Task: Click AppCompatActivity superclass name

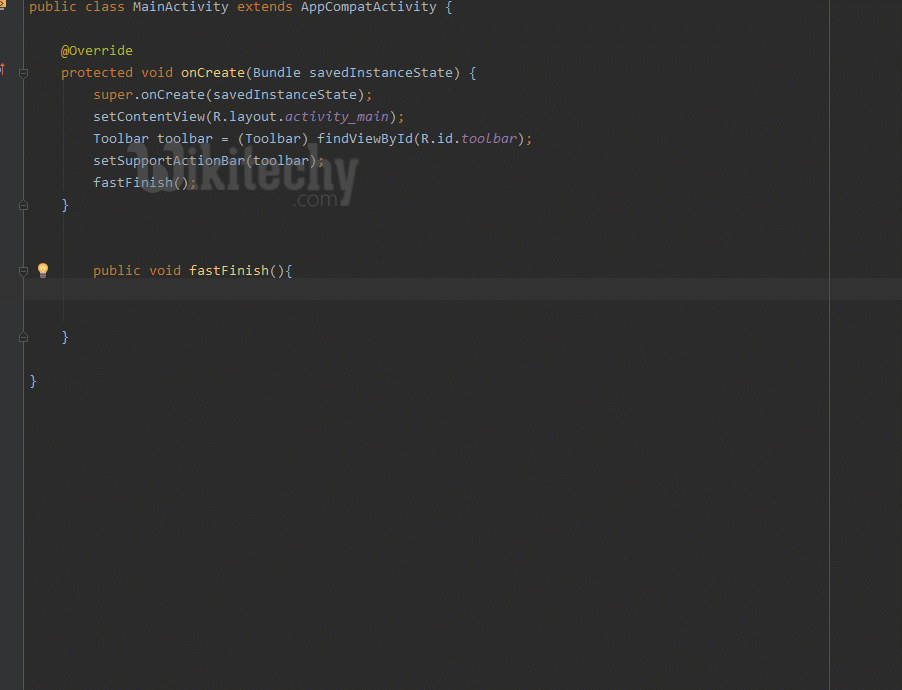Action: (369, 7)
